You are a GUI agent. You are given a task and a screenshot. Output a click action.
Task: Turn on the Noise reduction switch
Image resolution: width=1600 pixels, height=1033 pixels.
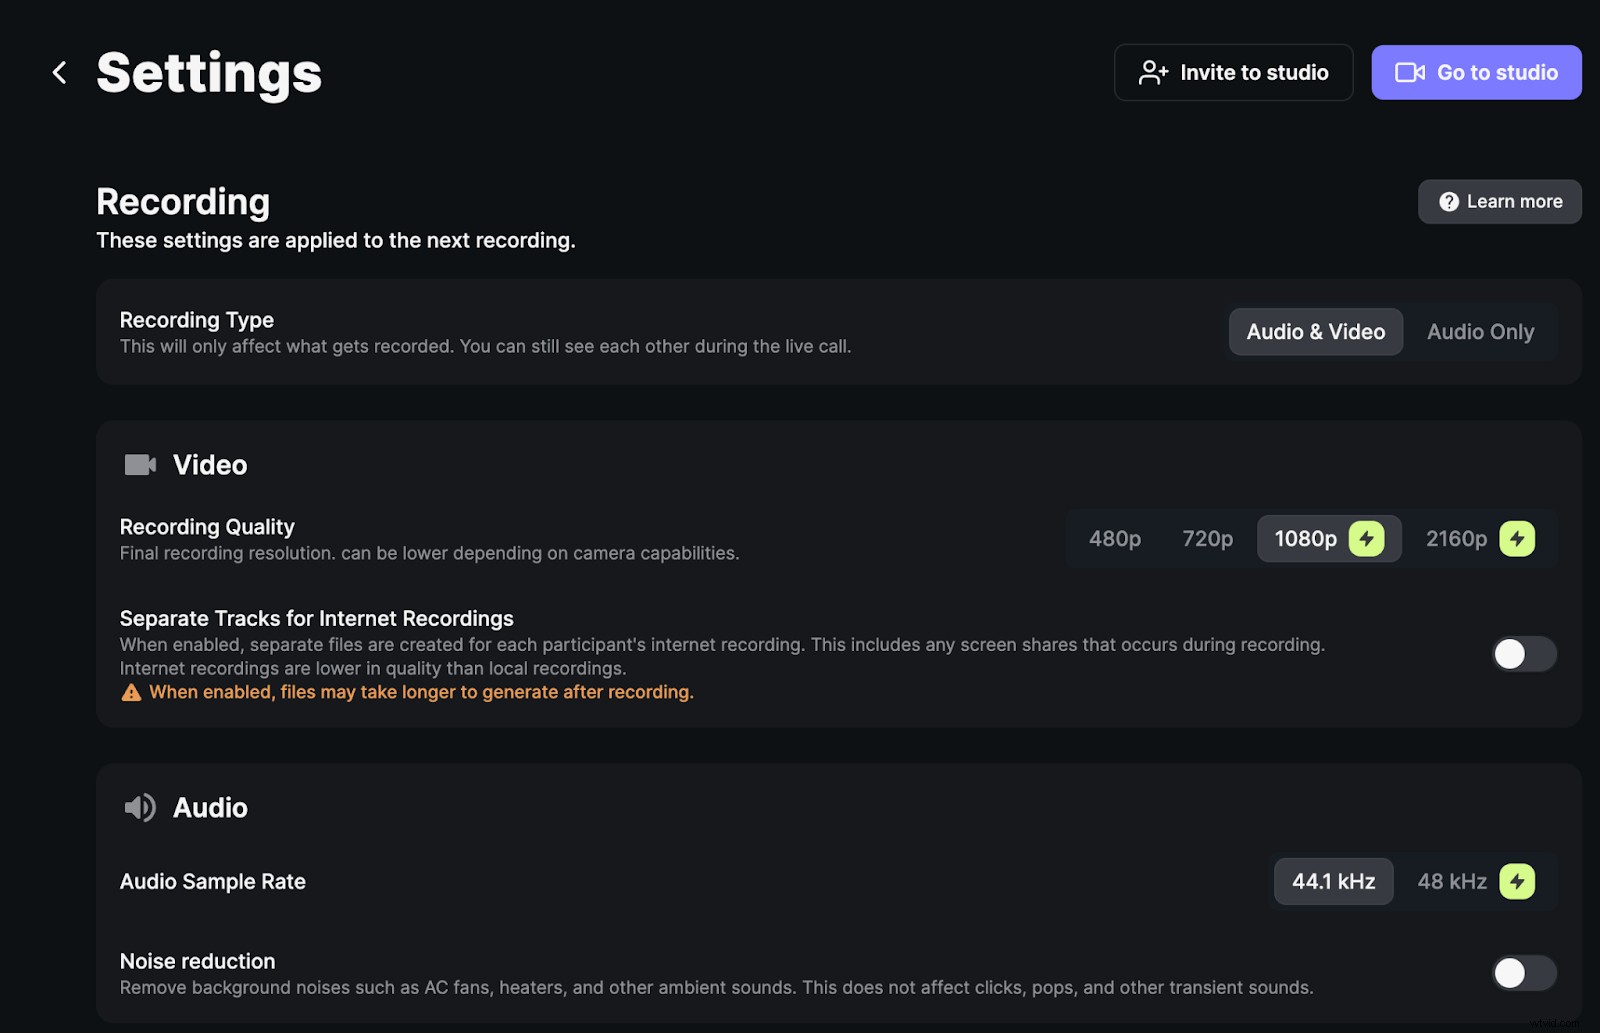tap(1524, 972)
